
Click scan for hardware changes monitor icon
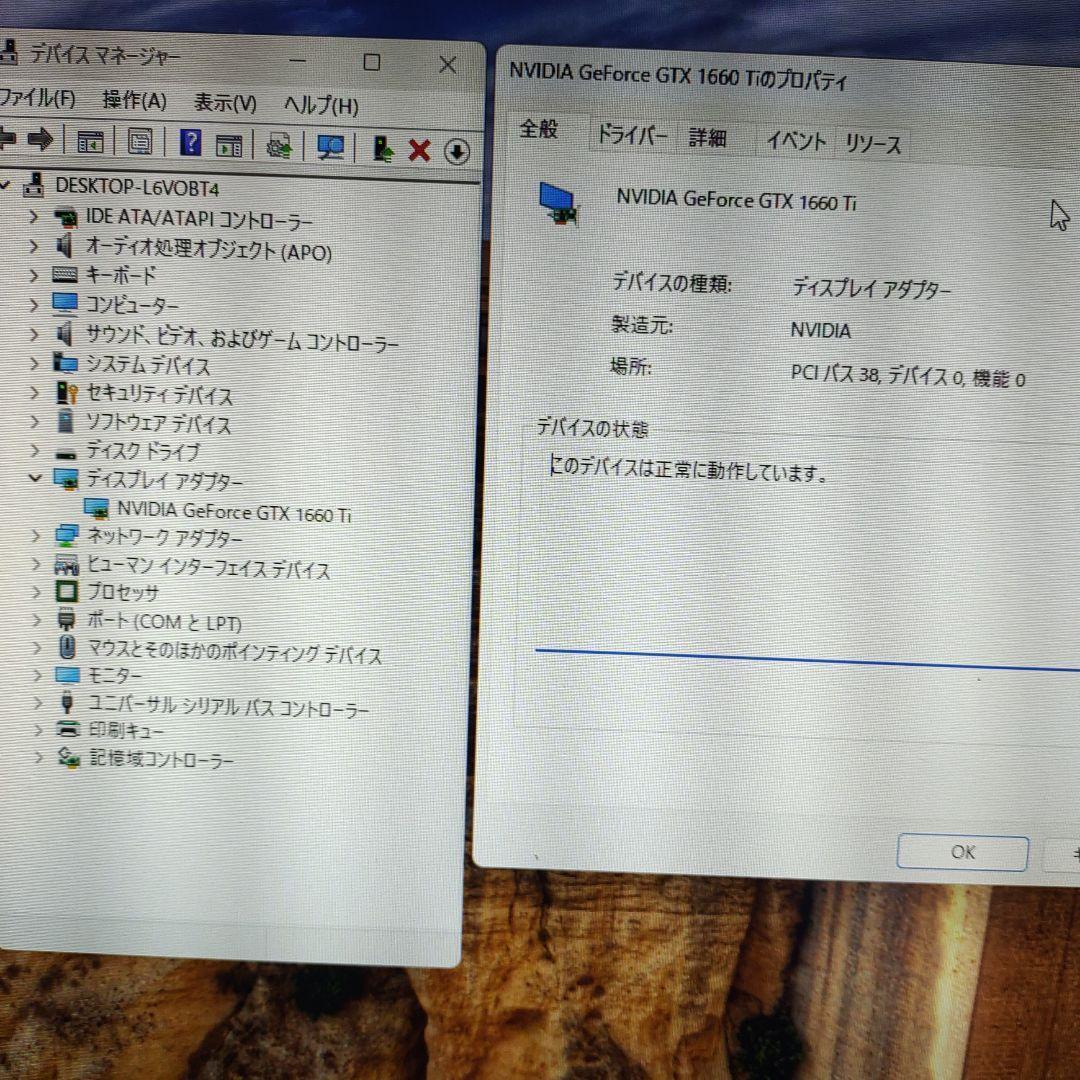click(331, 147)
